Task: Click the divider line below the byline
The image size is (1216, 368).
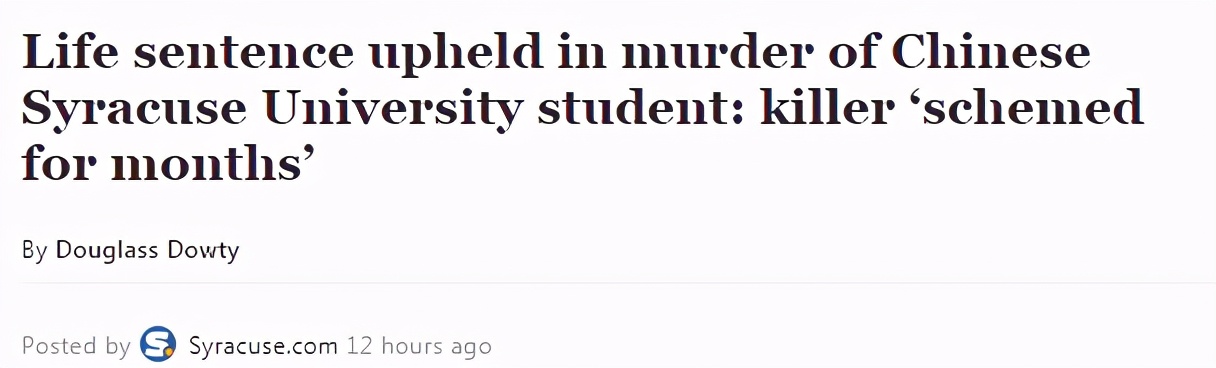Action: pyautogui.click(x=608, y=283)
